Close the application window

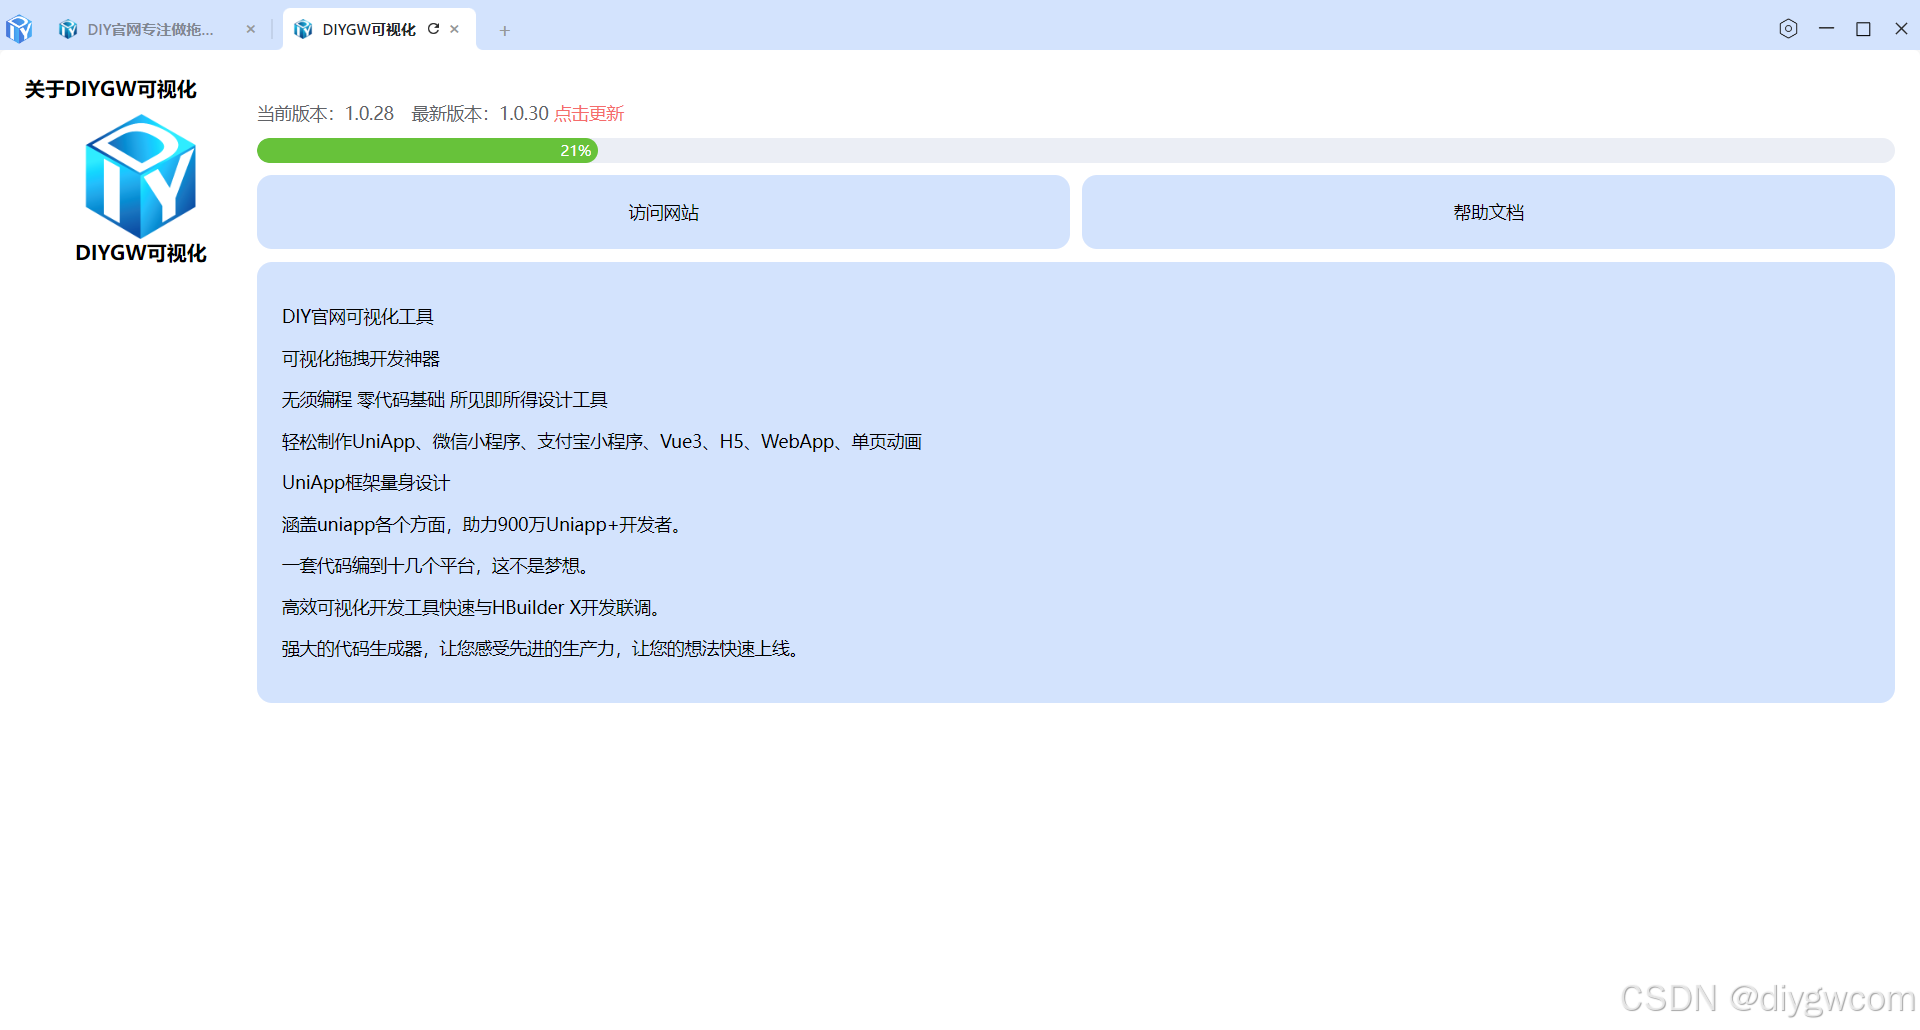pyautogui.click(x=1901, y=29)
